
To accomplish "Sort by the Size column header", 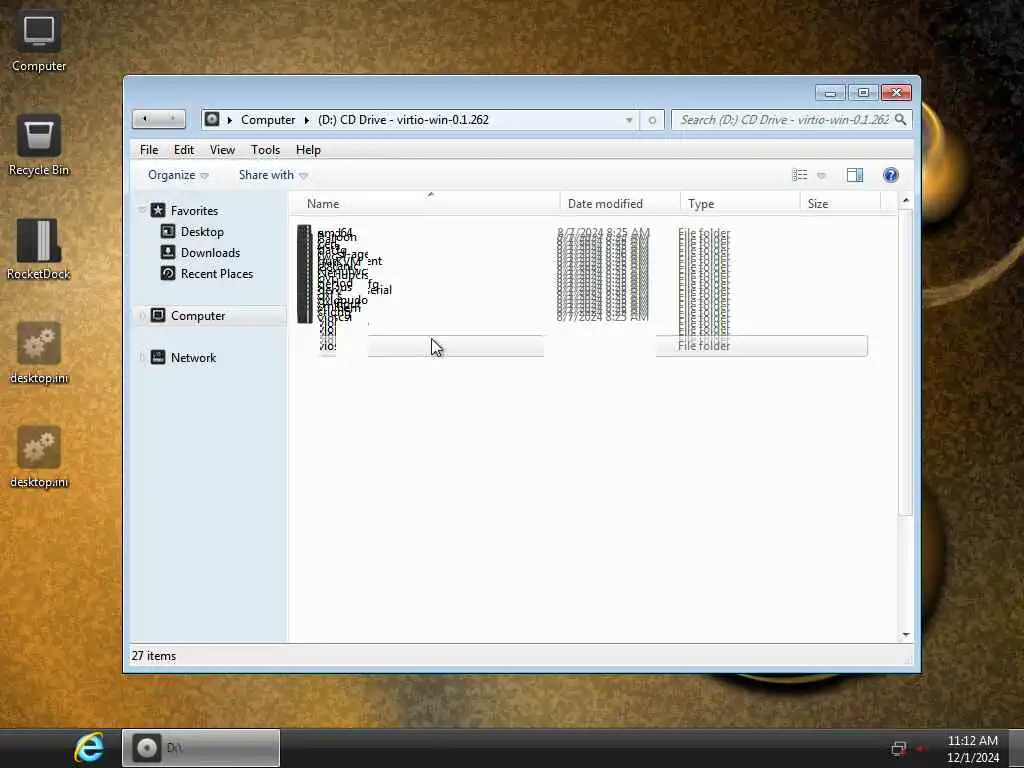I will pos(840,204).
